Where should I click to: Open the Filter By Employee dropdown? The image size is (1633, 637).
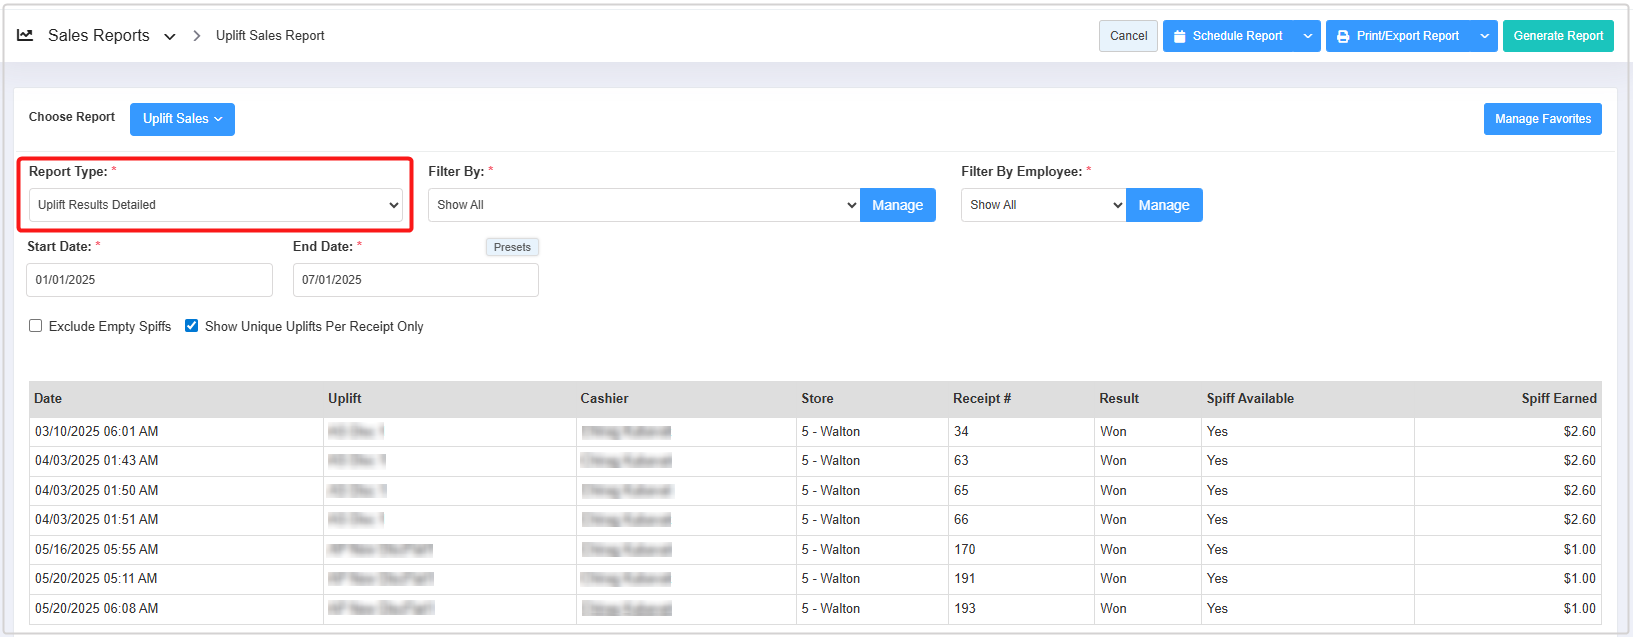pyautogui.click(x=1043, y=205)
